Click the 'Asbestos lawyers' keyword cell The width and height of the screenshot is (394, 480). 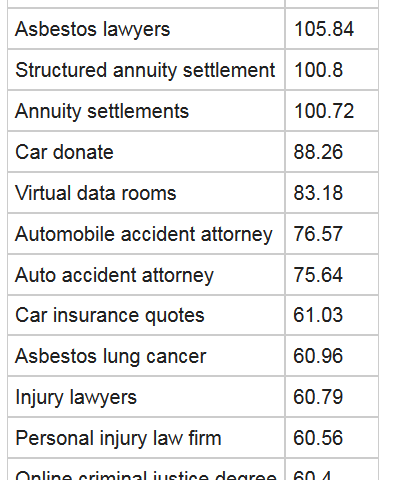point(146,29)
